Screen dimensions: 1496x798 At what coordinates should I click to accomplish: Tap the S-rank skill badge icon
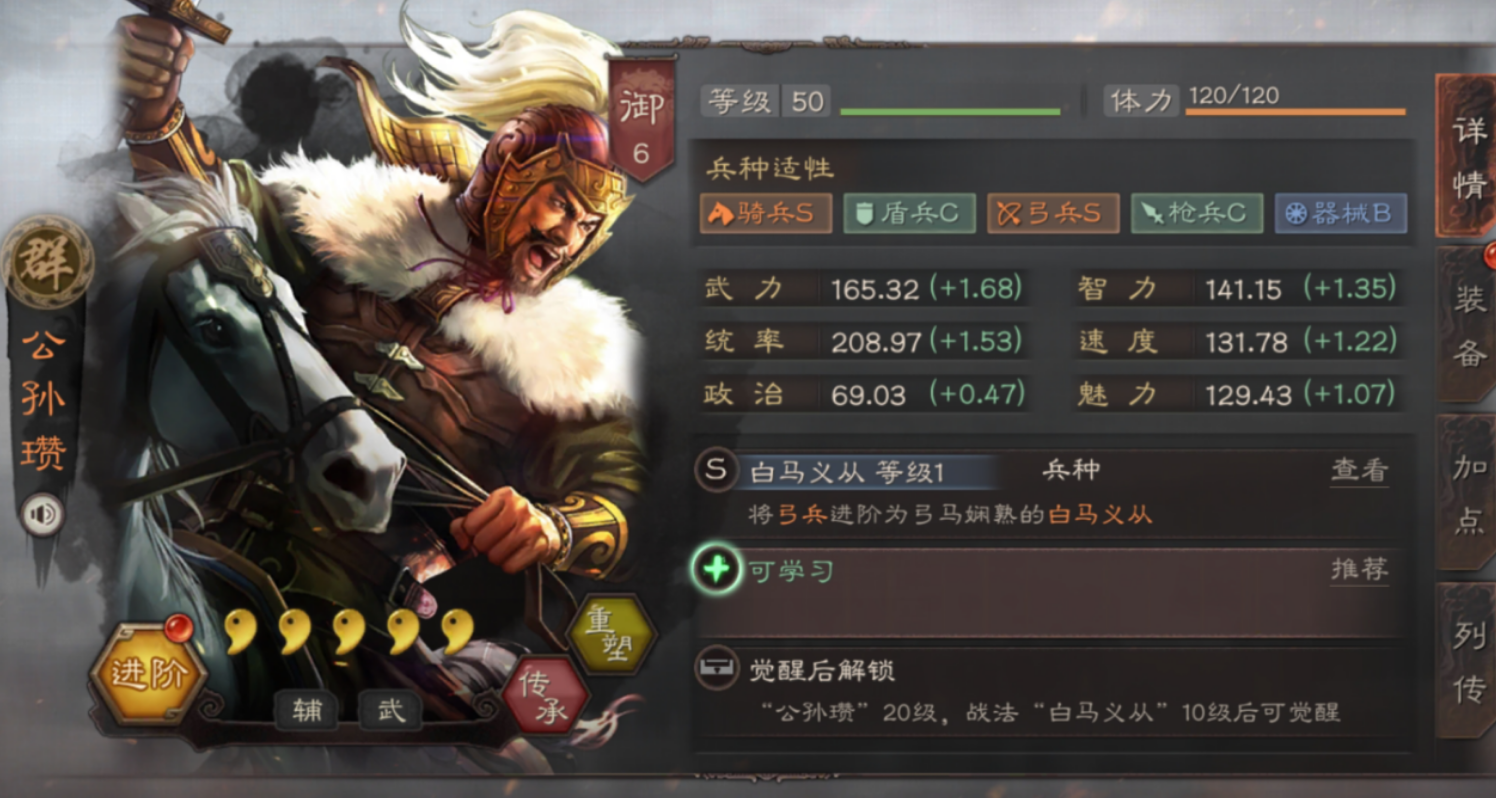(716, 470)
